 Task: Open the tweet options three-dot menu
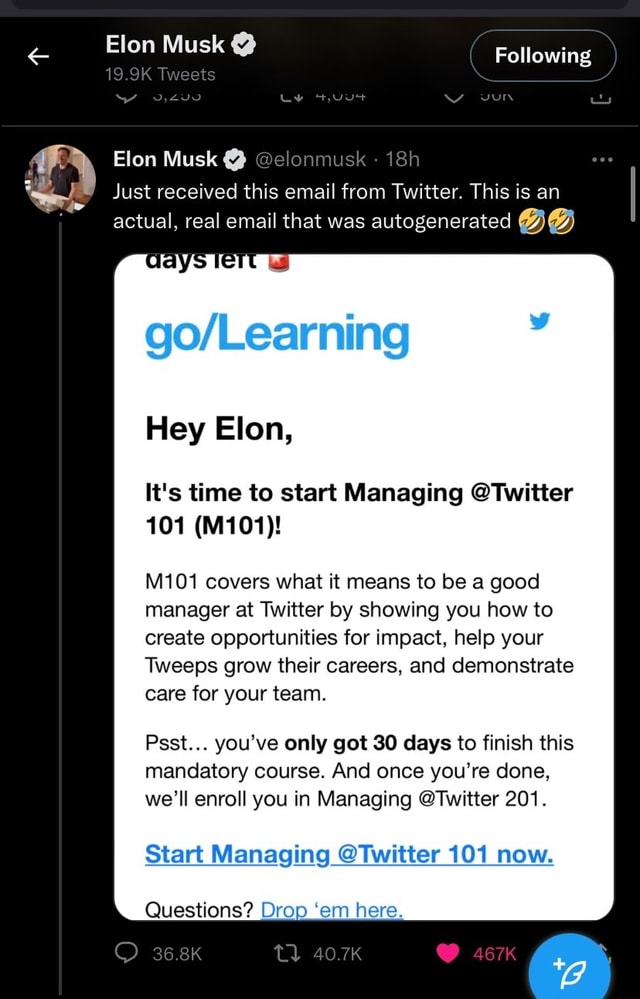click(x=602, y=158)
